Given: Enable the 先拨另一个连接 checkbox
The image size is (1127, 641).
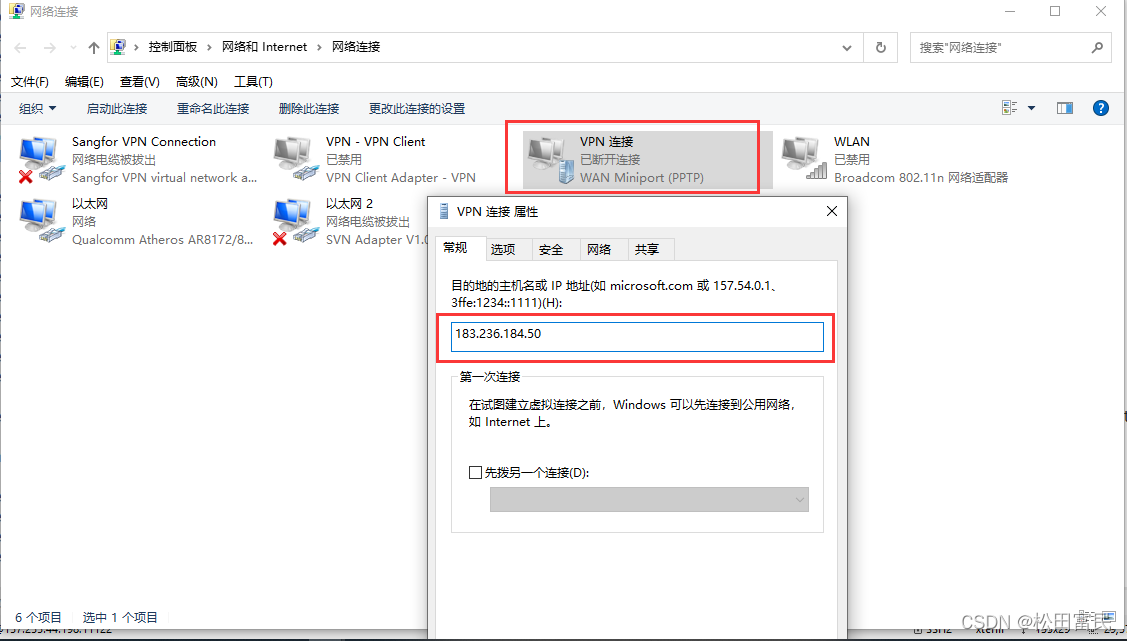Looking at the screenshot, I should tap(474, 473).
